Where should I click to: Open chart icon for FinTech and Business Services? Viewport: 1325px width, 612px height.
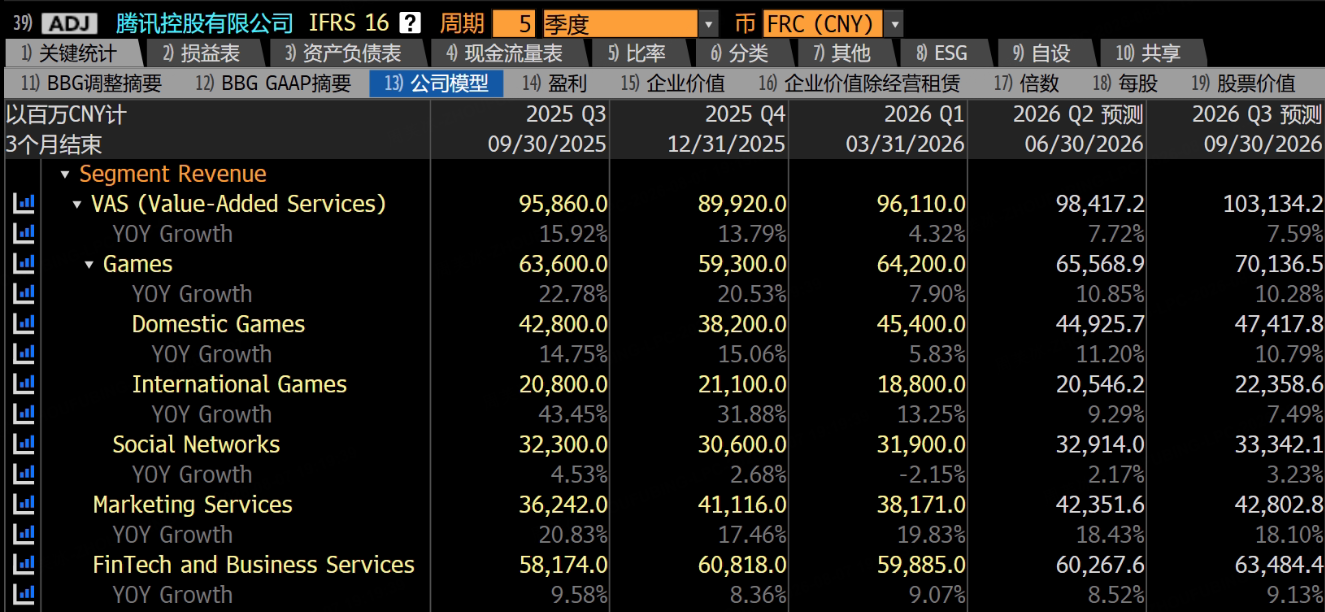point(22,564)
